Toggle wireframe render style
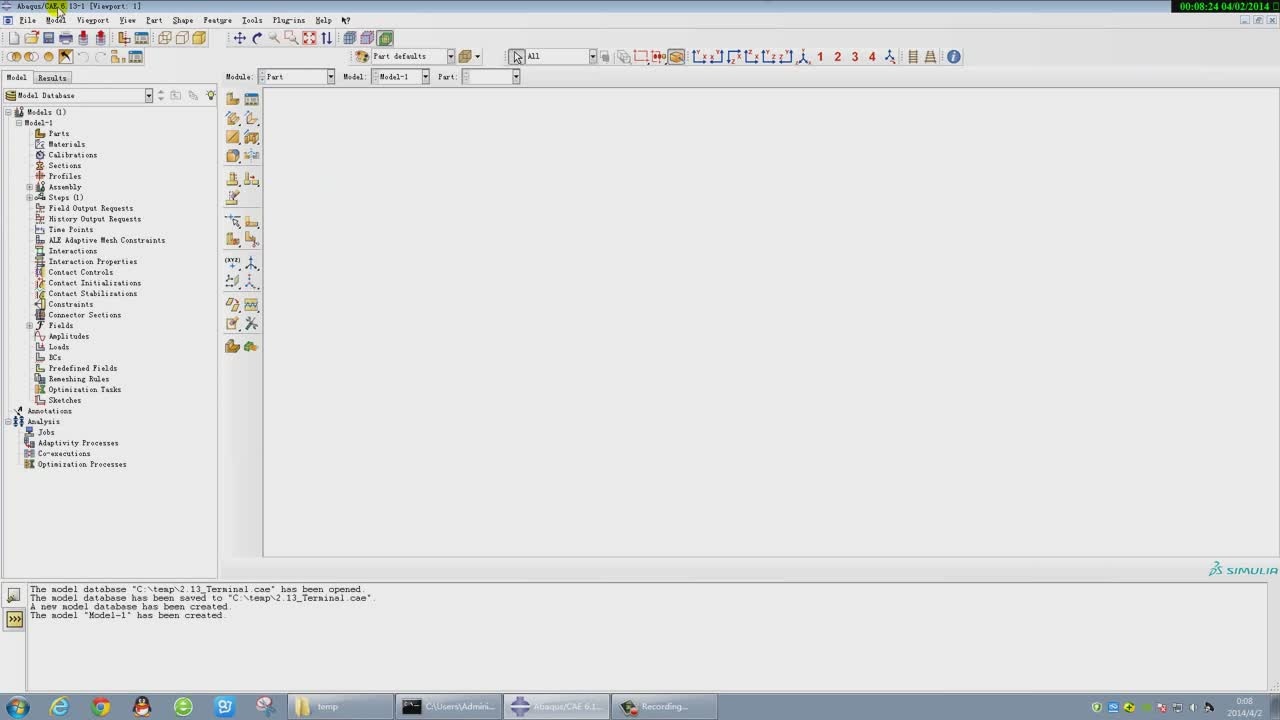 click(165, 38)
